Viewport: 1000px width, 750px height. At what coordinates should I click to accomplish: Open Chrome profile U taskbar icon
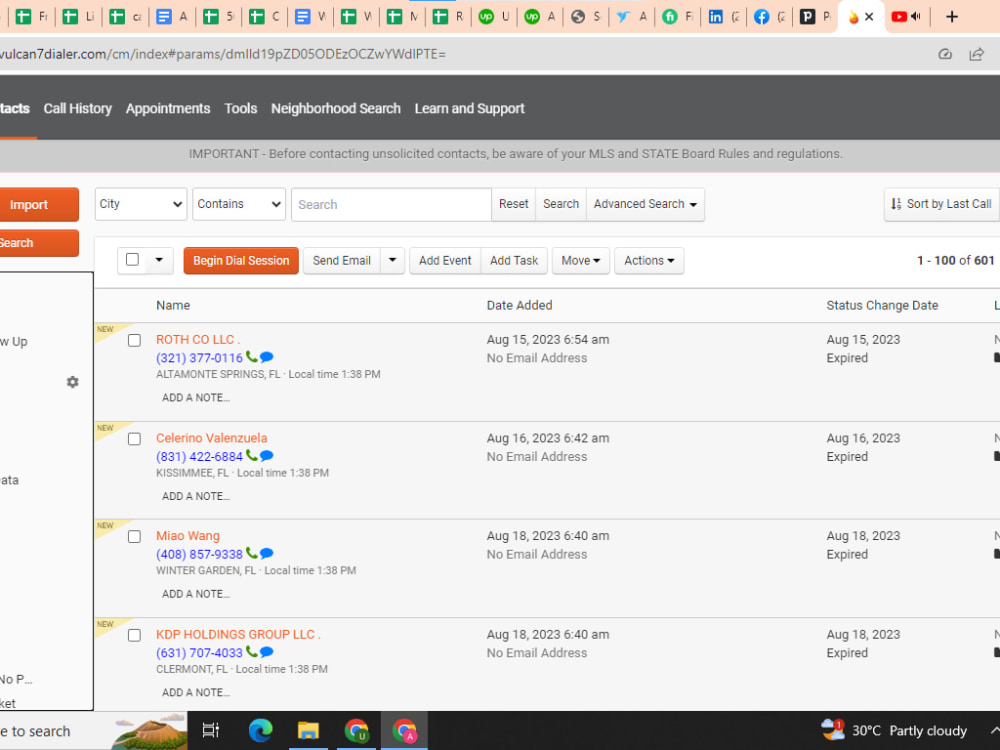click(x=356, y=730)
